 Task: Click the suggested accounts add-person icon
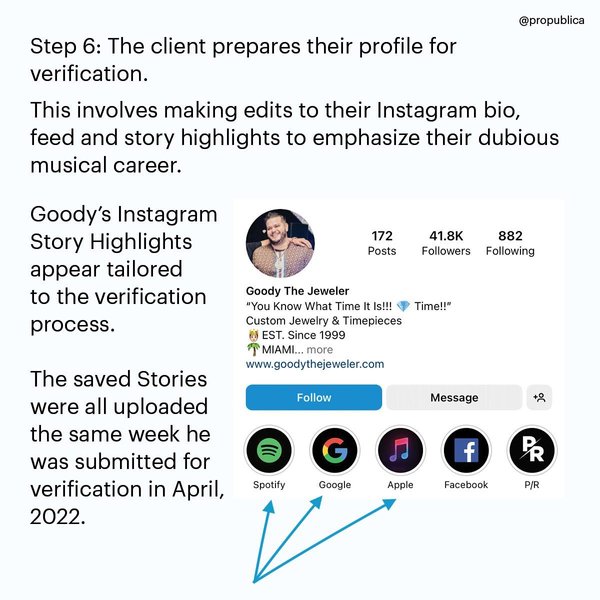[539, 397]
